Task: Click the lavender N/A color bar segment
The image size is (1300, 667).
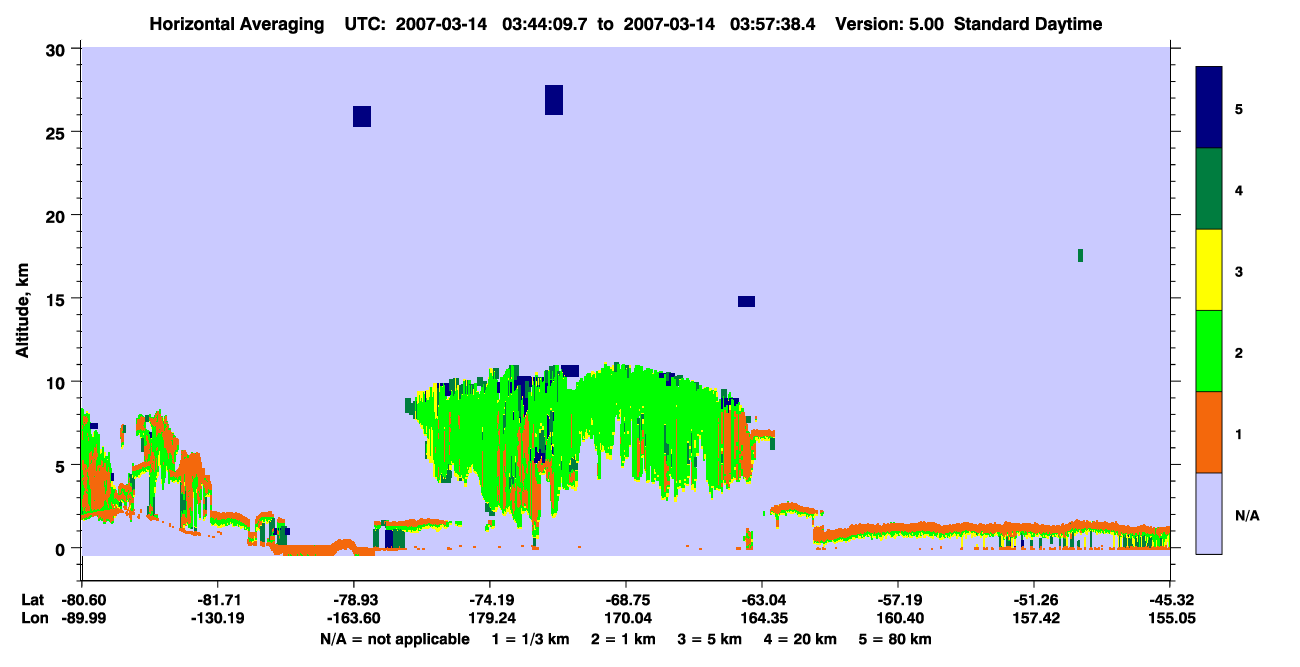Action: [x=1209, y=513]
